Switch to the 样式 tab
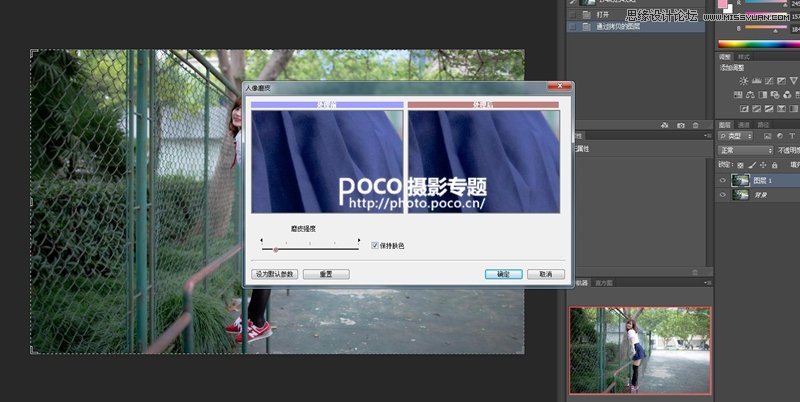This screenshot has width=800, height=402. tap(744, 57)
